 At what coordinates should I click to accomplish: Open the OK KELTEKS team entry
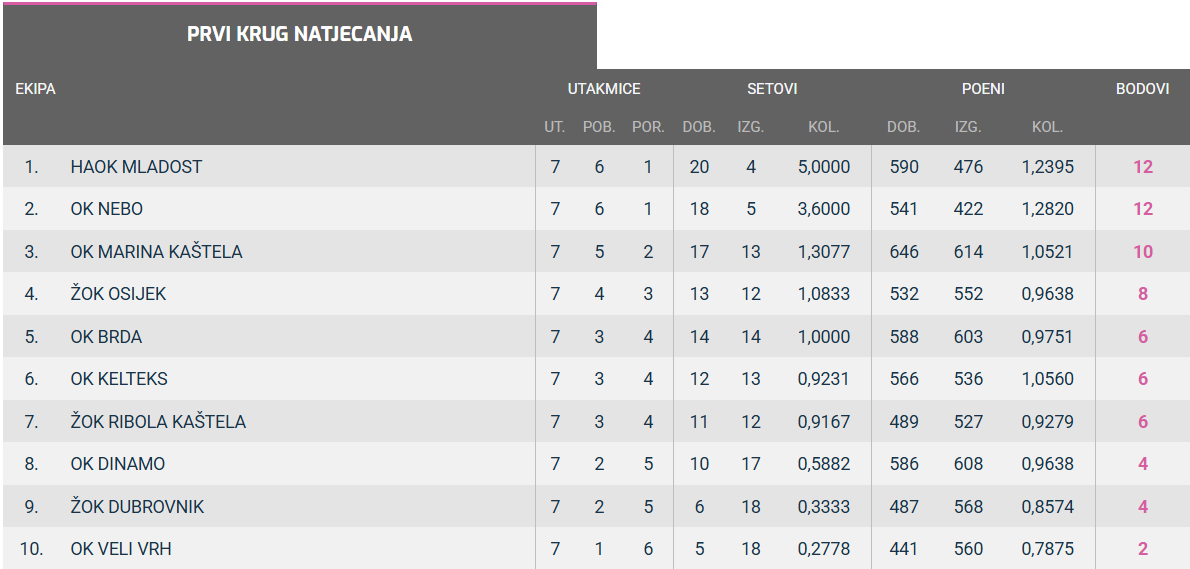[x=119, y=379]
